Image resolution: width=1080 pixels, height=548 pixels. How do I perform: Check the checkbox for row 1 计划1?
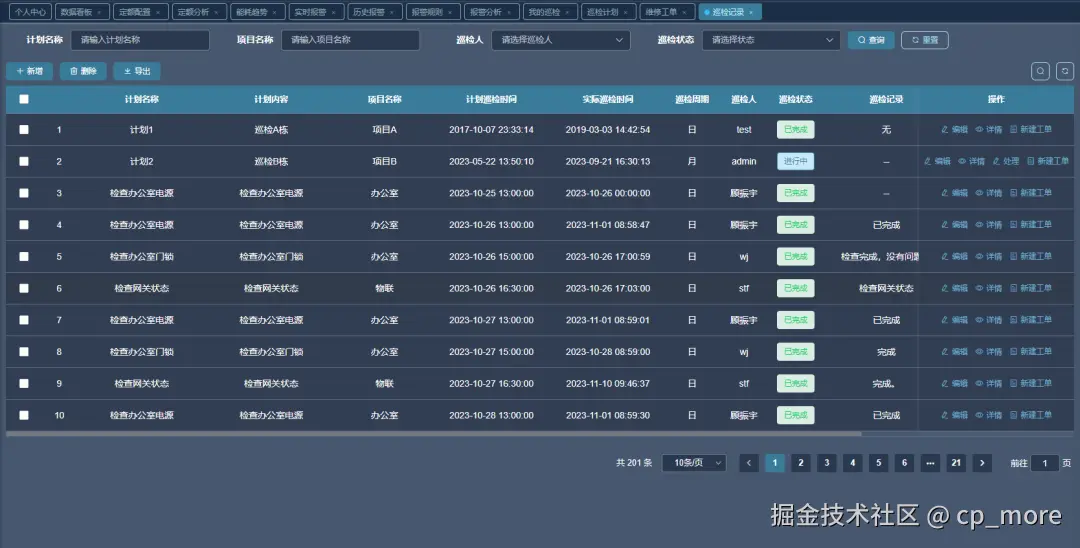tap(24, 129)
